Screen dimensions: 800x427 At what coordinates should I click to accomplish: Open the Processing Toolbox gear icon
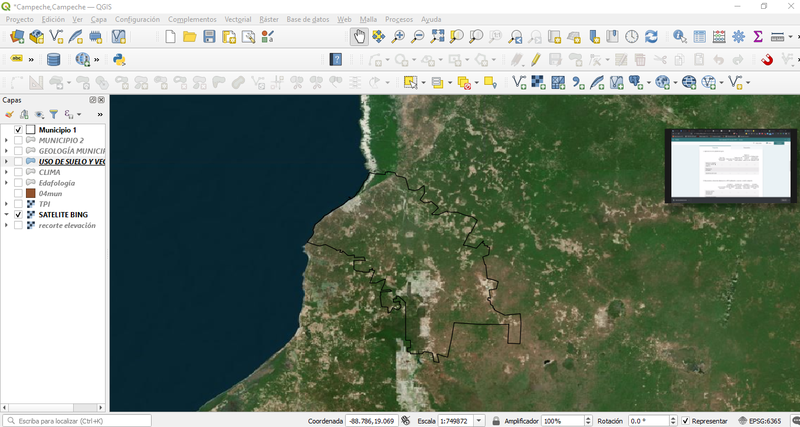[738, 36]
